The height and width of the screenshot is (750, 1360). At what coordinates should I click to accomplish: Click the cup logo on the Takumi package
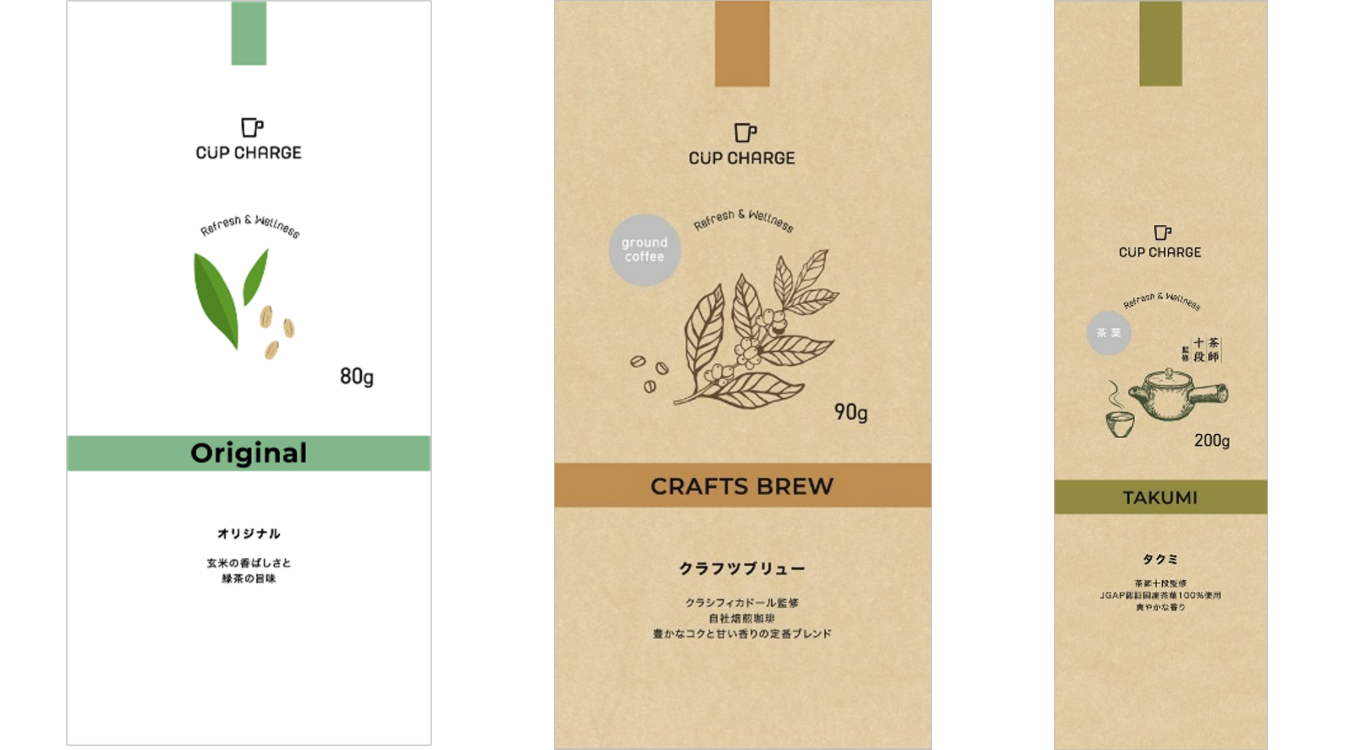(x=1162, y=232)
